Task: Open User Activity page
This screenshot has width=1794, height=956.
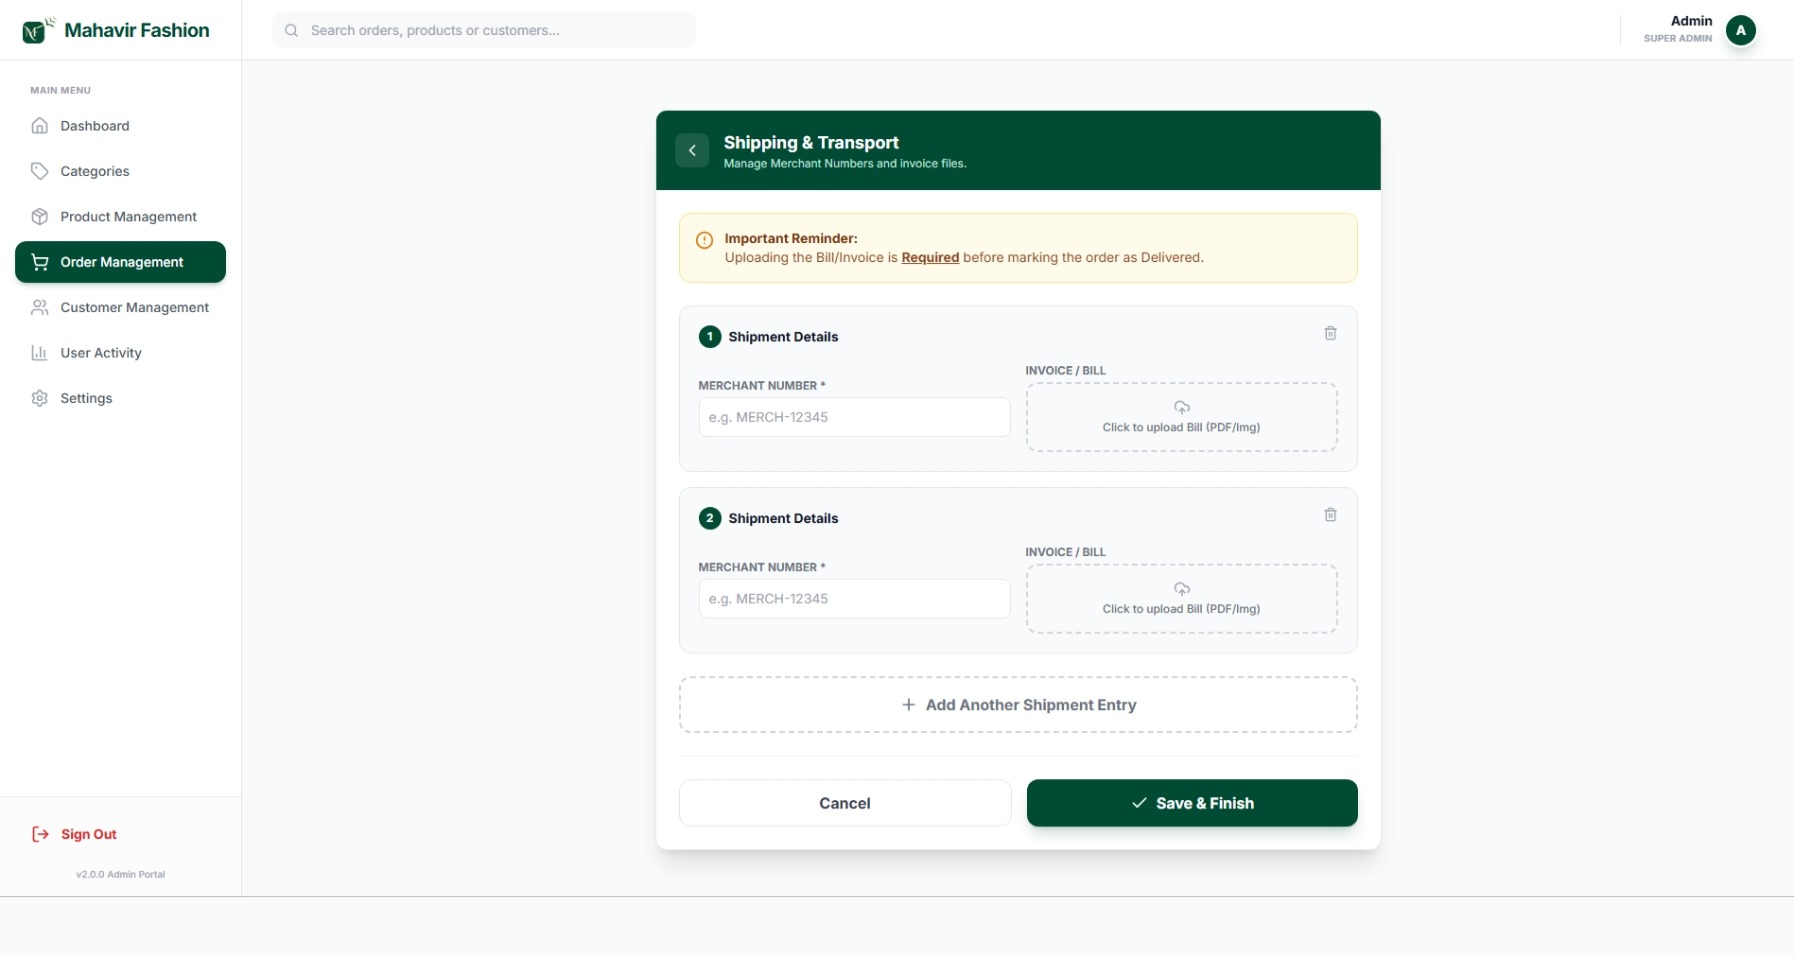Action: point(101,353)
